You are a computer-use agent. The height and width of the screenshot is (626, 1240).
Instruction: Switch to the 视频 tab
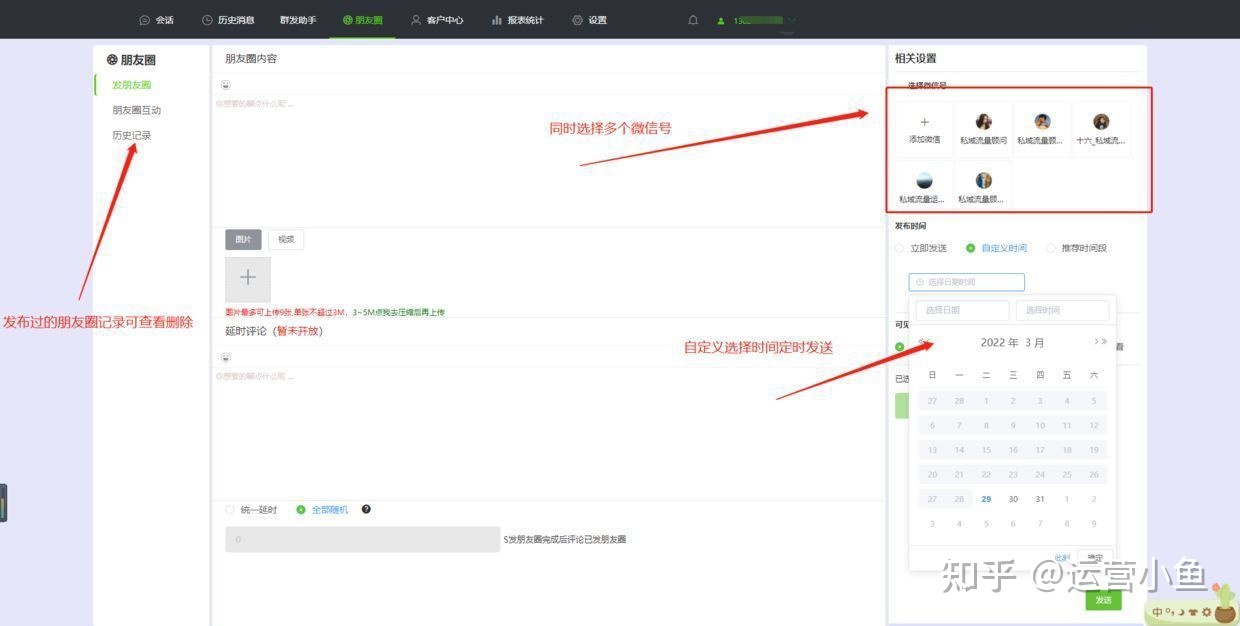pyautogui.click(x=286, y=240)
